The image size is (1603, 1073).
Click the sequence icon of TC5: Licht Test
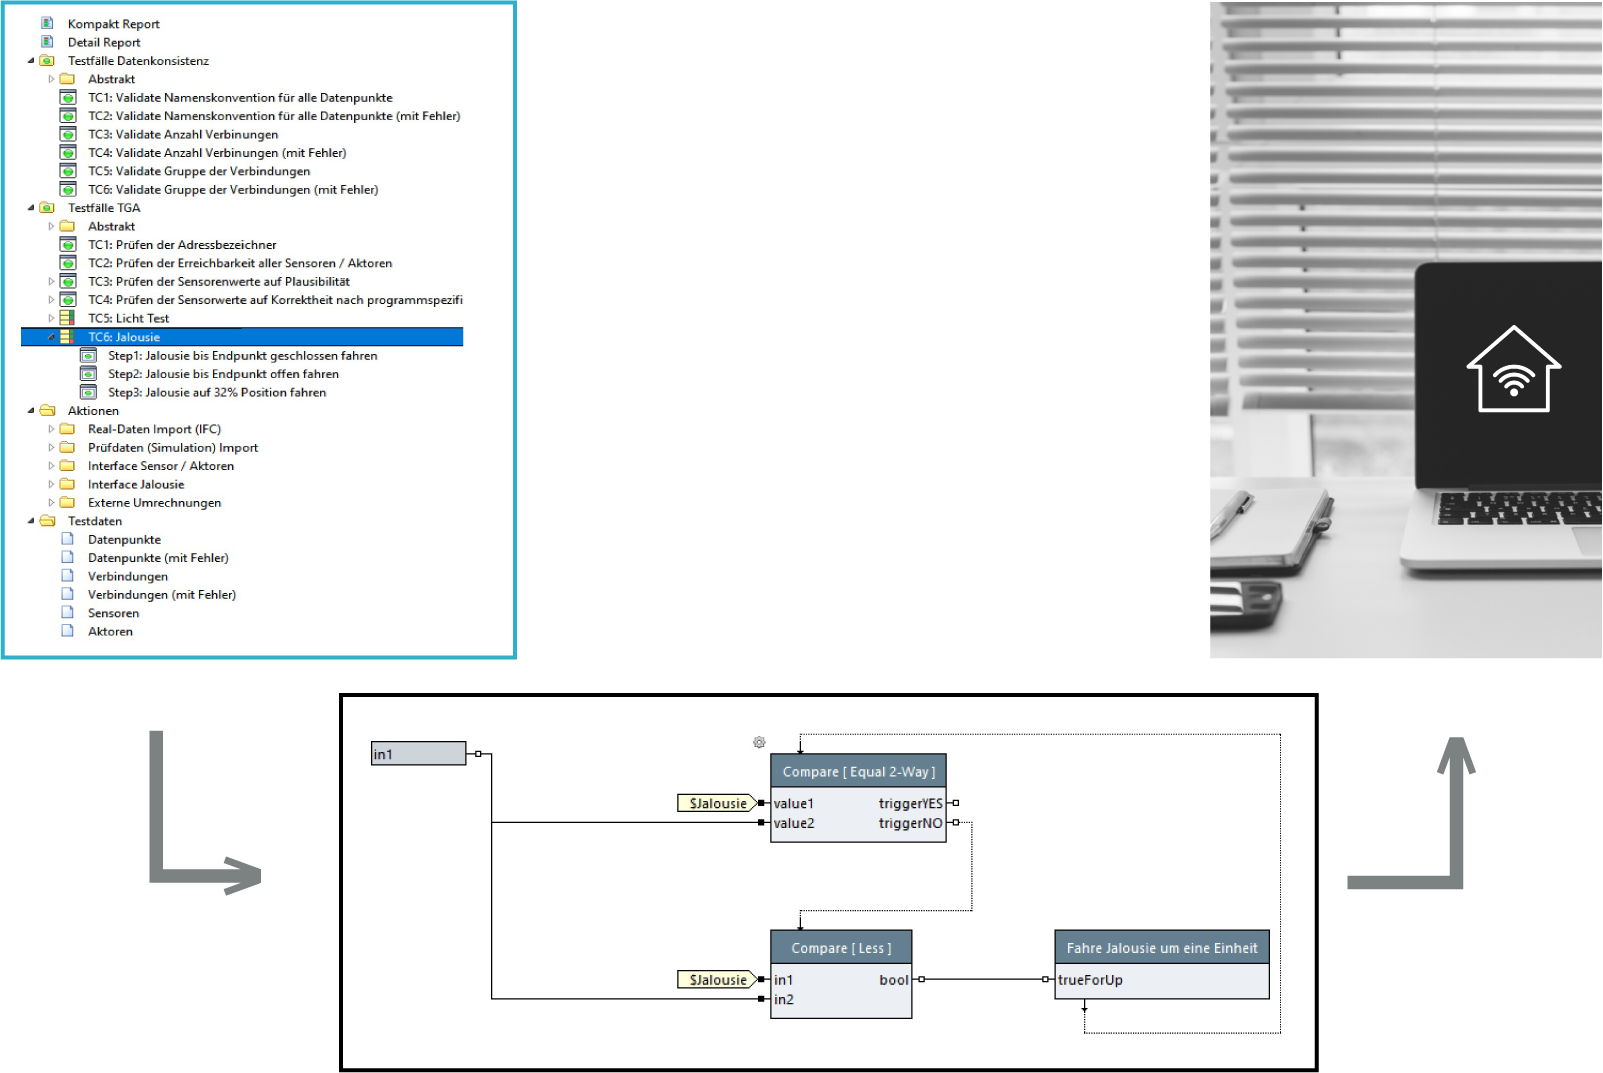[x=67, y=318]
